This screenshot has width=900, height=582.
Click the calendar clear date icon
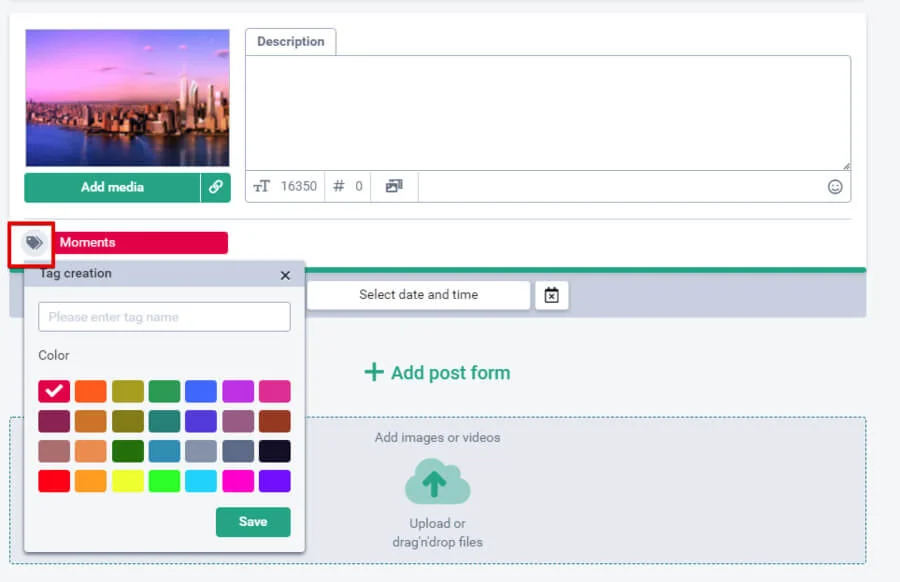552,295
